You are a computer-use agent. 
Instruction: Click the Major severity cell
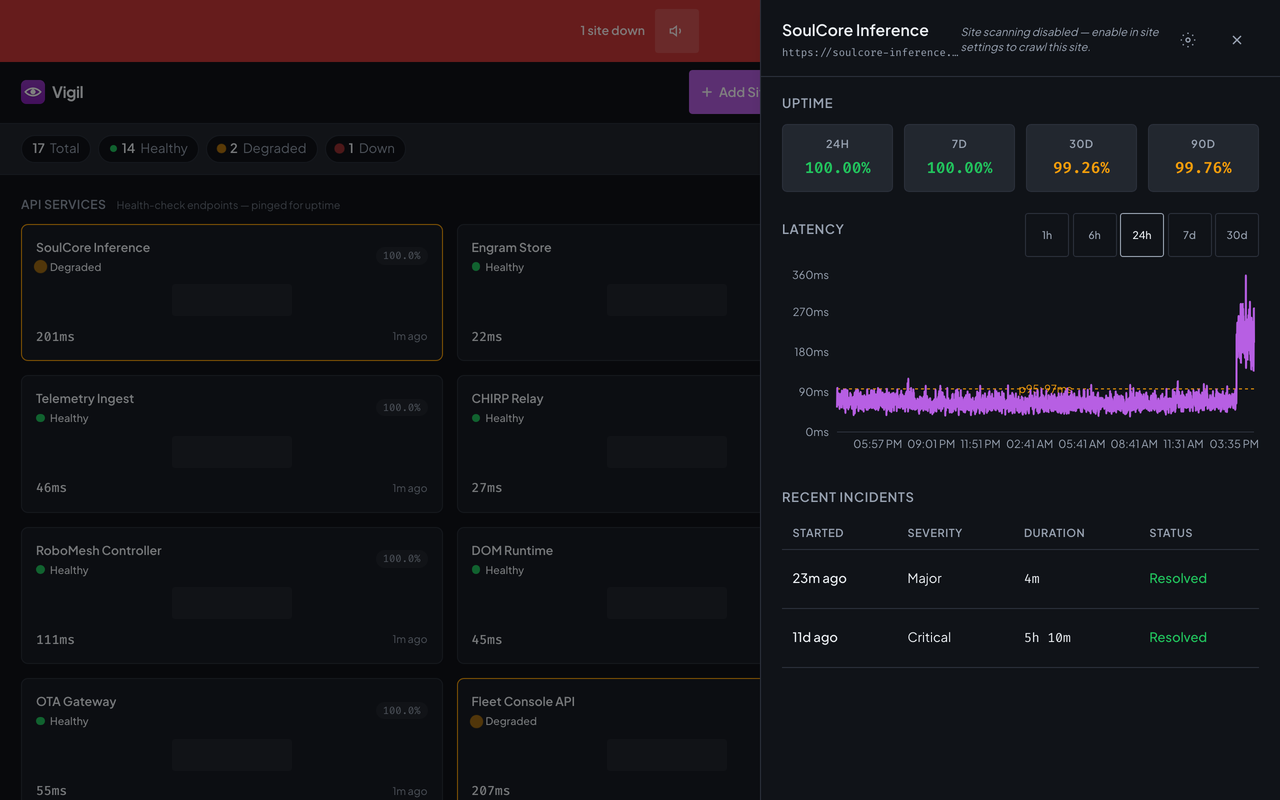pyautogui.click(x=925, y=579)
